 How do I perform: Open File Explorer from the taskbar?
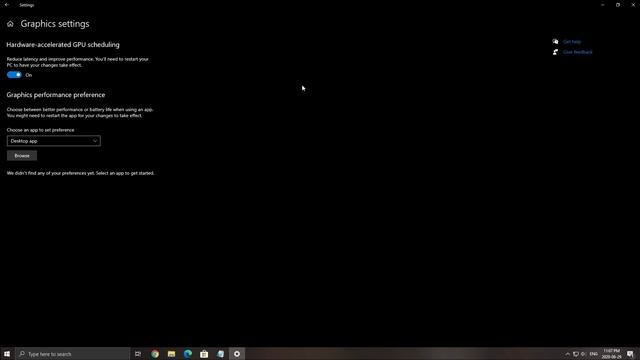pos(171,354)
